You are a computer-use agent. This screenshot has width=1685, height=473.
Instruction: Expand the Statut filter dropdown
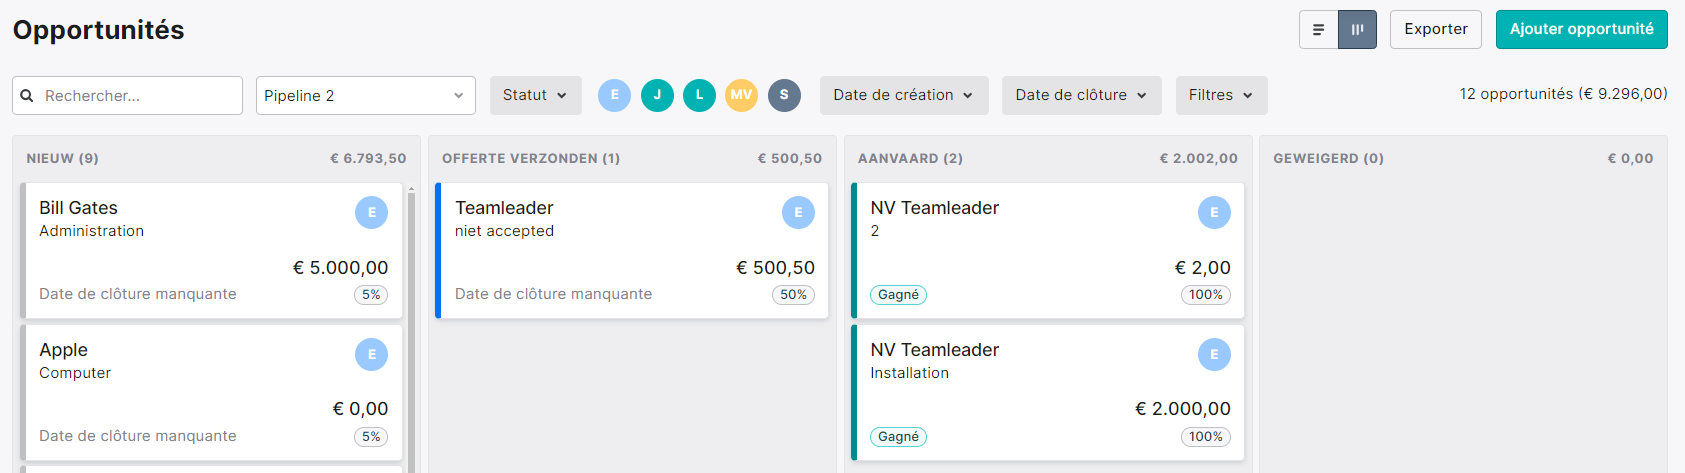(535, 95)
